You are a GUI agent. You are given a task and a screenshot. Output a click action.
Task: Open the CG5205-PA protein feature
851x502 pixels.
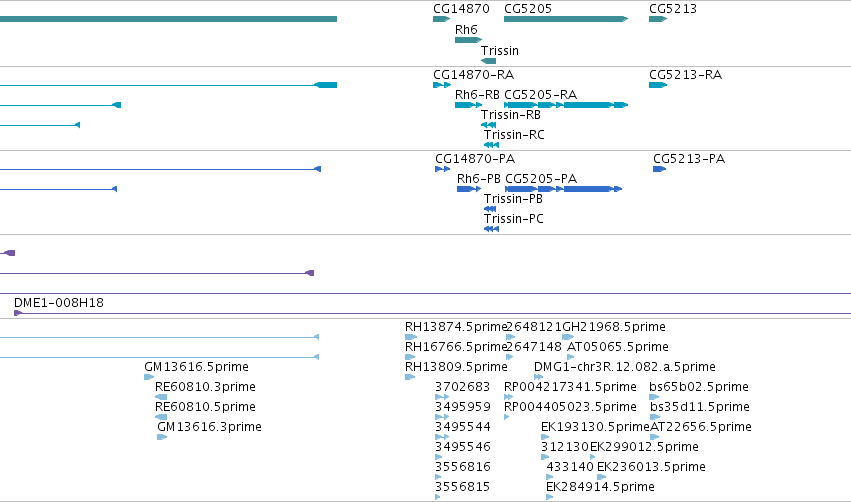[x=563, y=189]
